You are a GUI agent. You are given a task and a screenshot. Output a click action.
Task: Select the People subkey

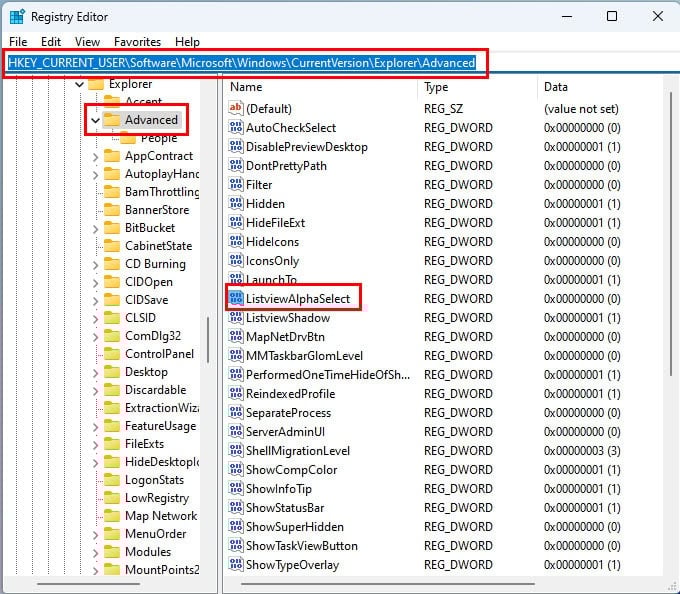(159, 139)
